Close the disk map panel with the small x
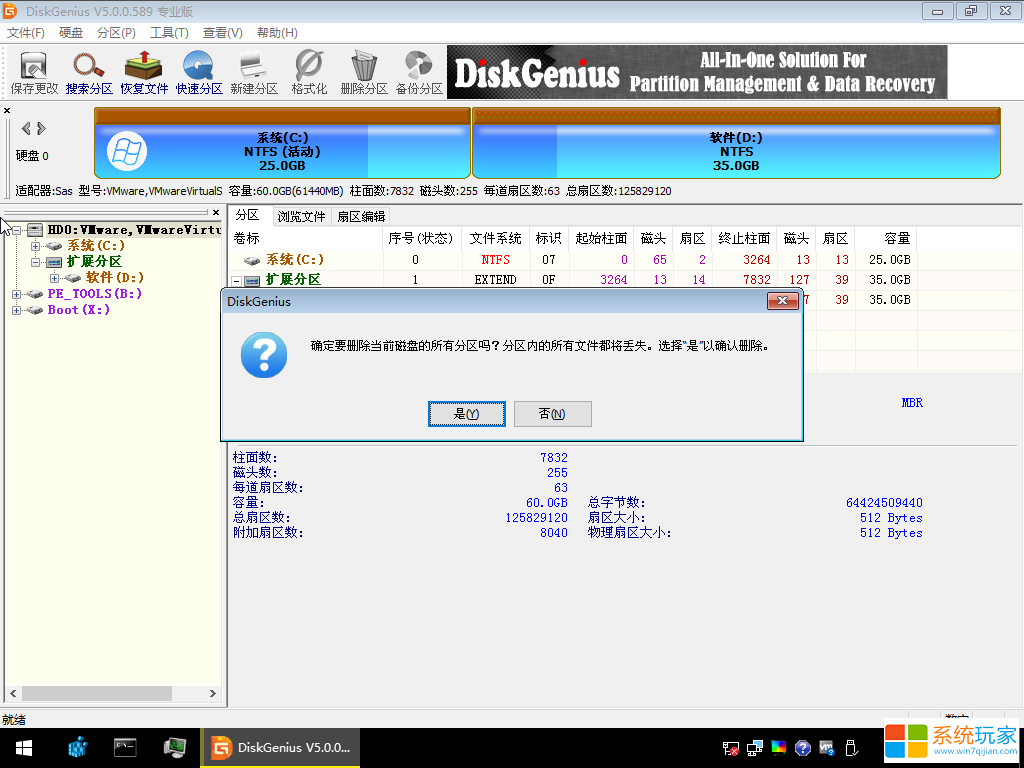This screenshot has width=1024, height=768. click(7, 110)
